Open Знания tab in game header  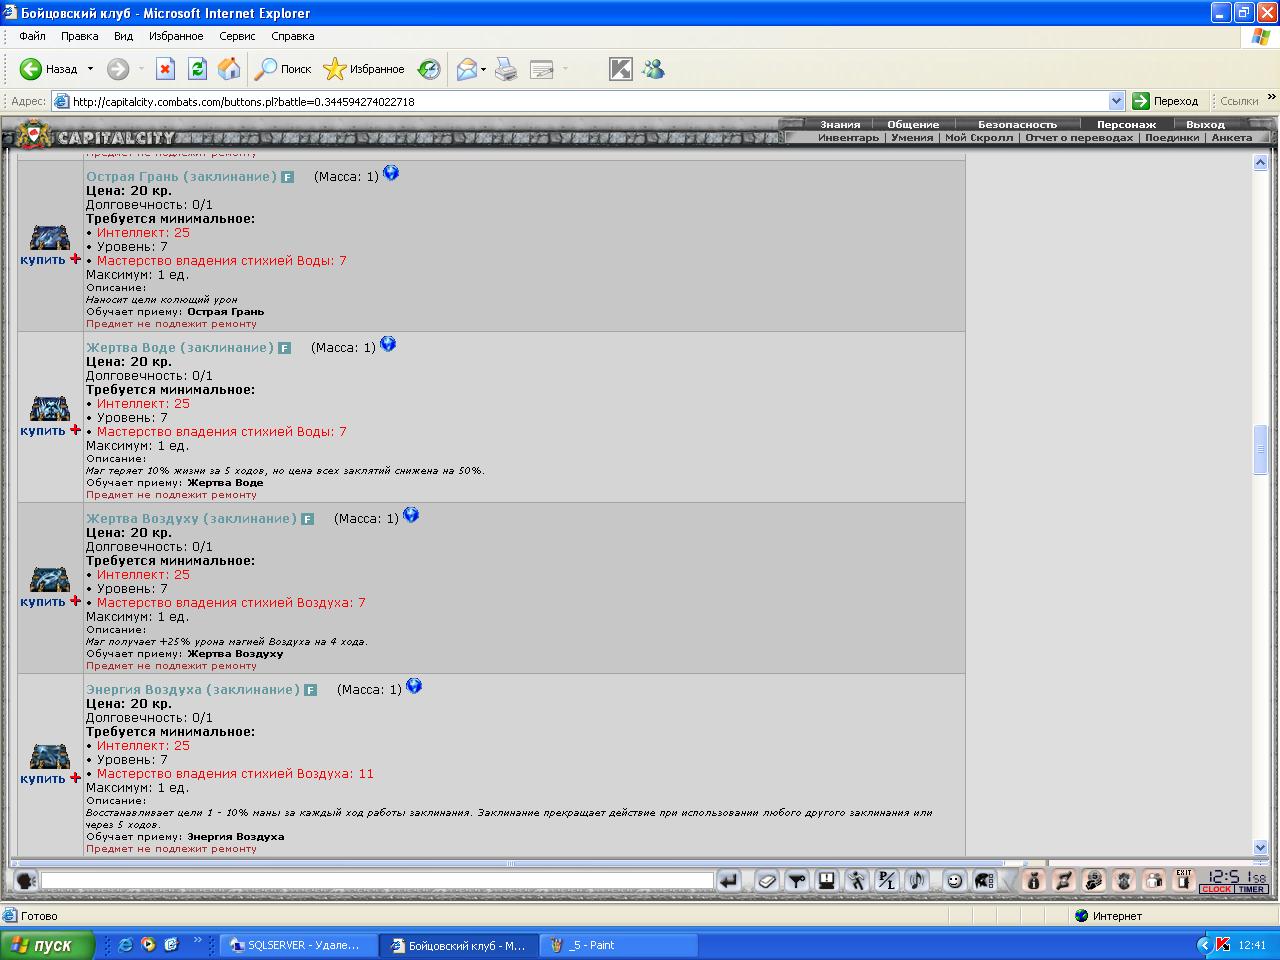pos(840,124)
